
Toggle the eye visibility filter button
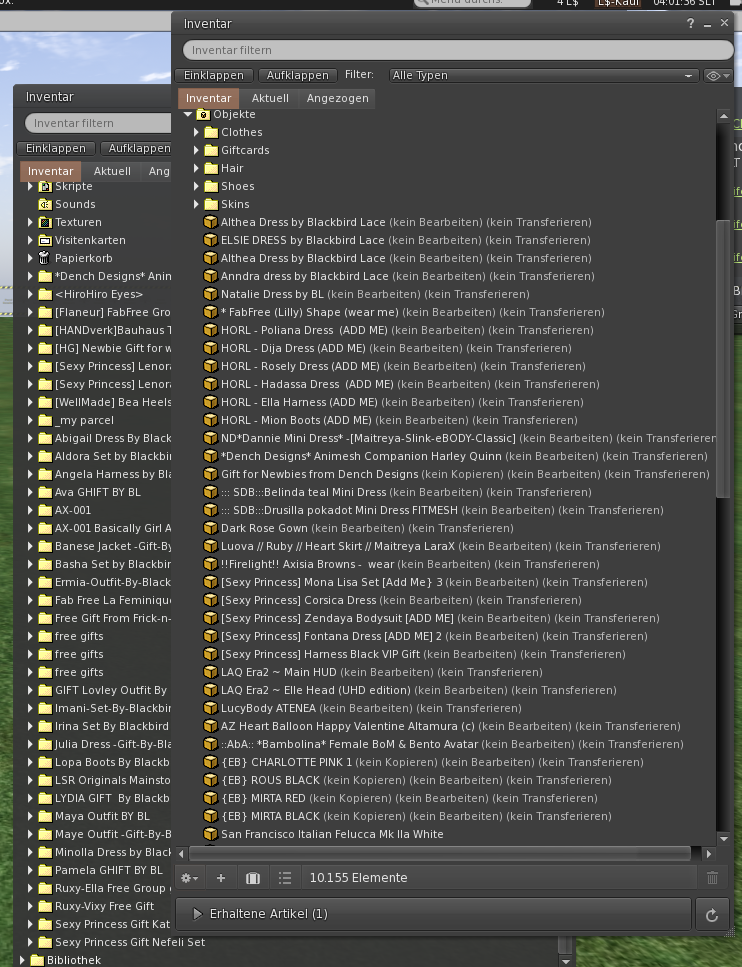(717, 75)
